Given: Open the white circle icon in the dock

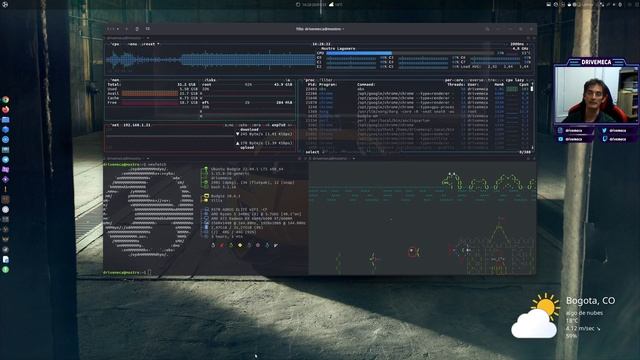Looking at the screenshot, I should tap(5, 209).
